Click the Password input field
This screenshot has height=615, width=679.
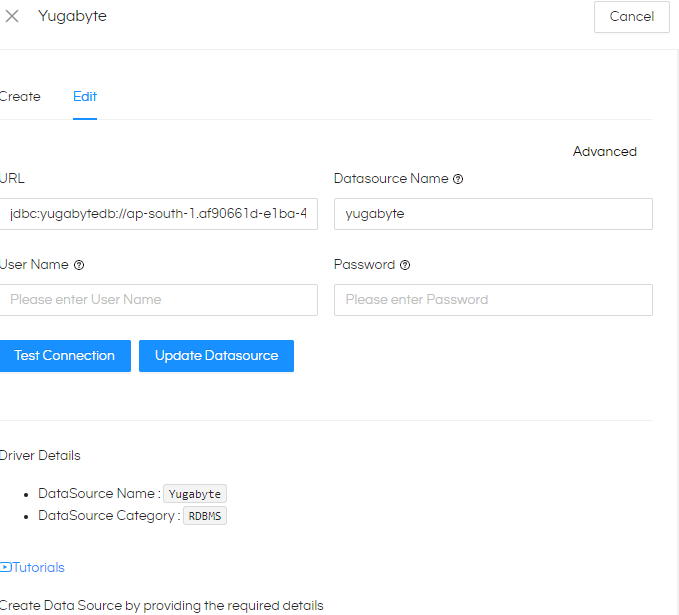493,300
